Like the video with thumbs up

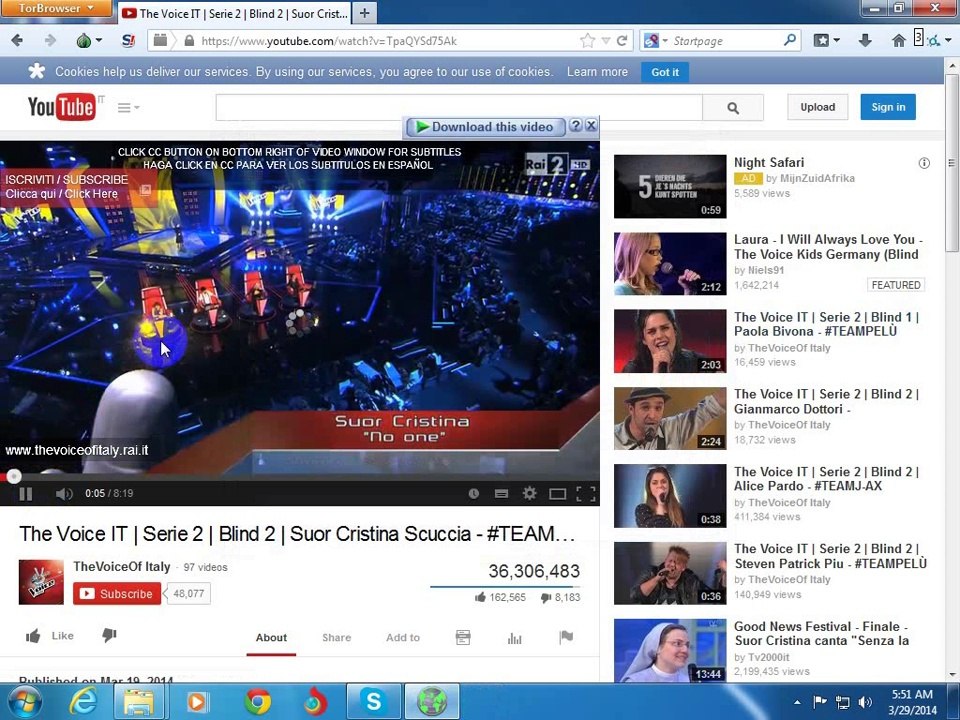coord(50,636)
